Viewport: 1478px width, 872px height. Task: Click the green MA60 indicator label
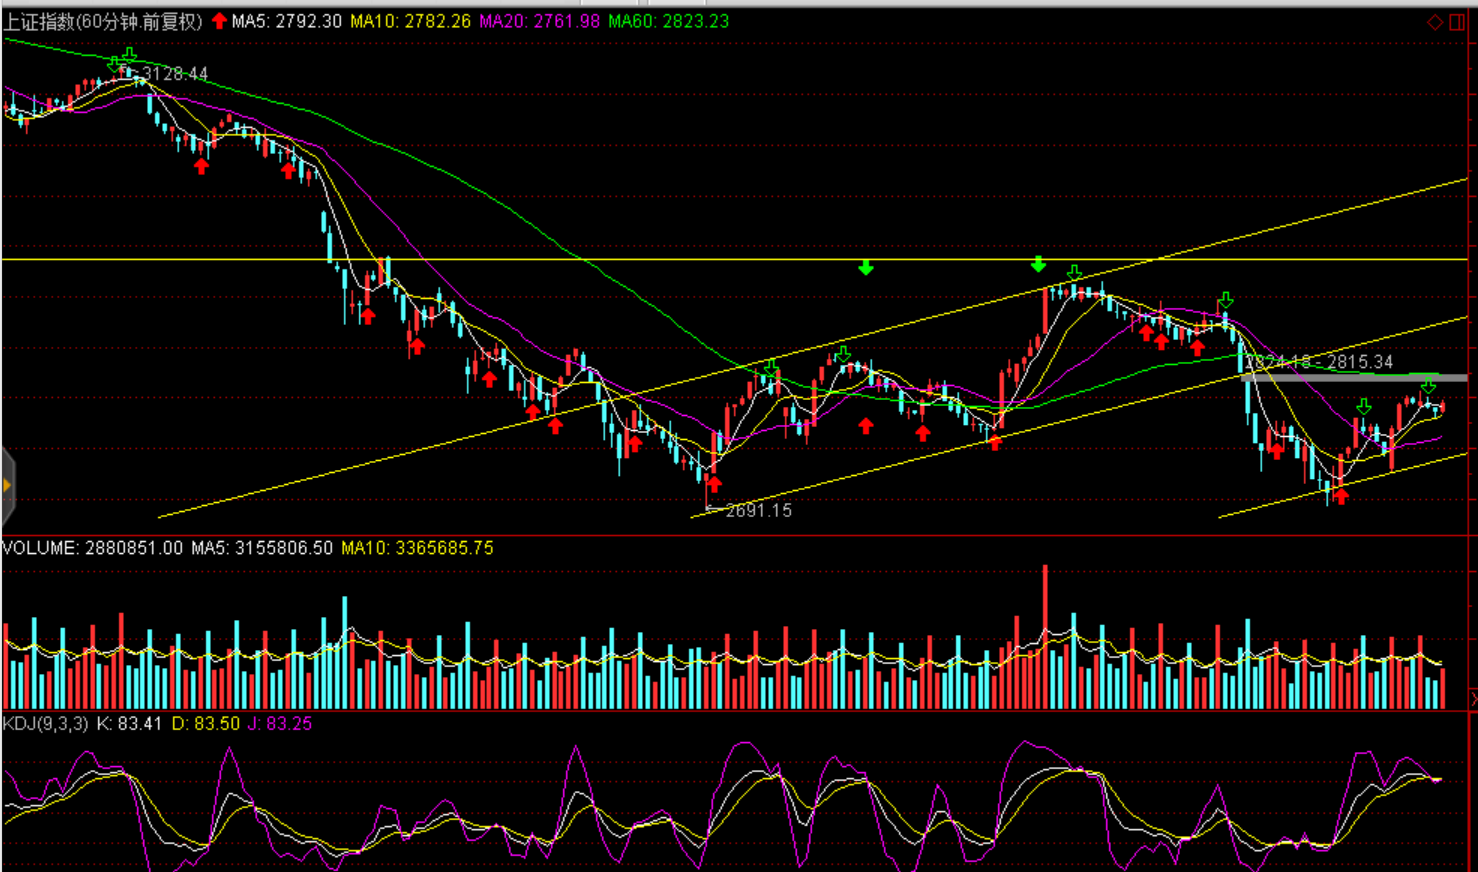coord(668,21)
